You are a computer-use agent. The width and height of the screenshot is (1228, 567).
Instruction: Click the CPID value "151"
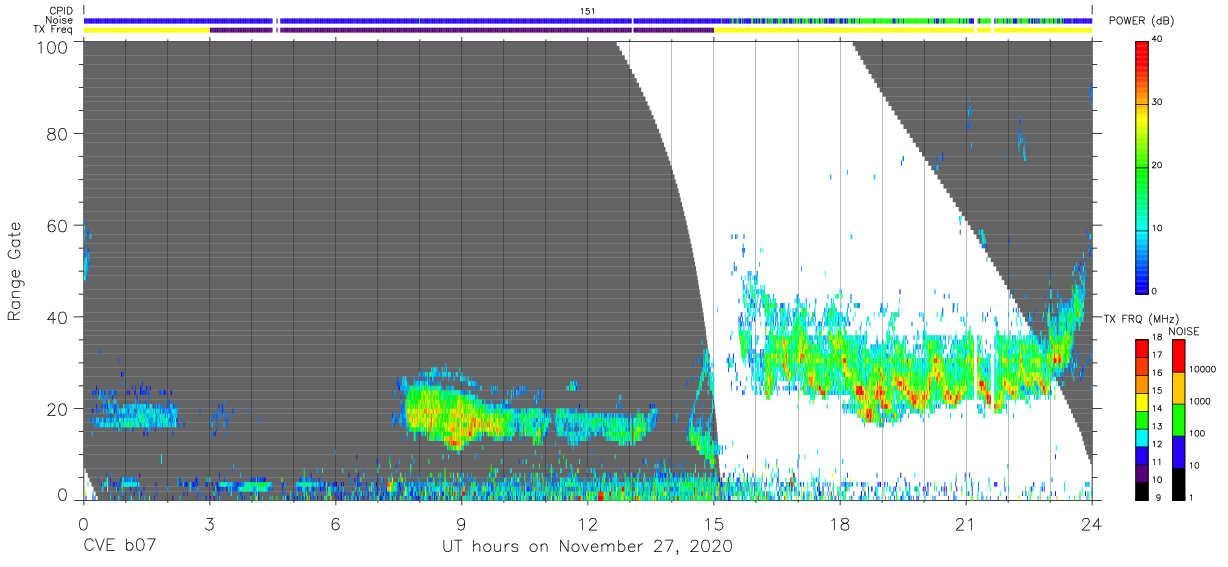pyautogui.click(x=588, y=10)
